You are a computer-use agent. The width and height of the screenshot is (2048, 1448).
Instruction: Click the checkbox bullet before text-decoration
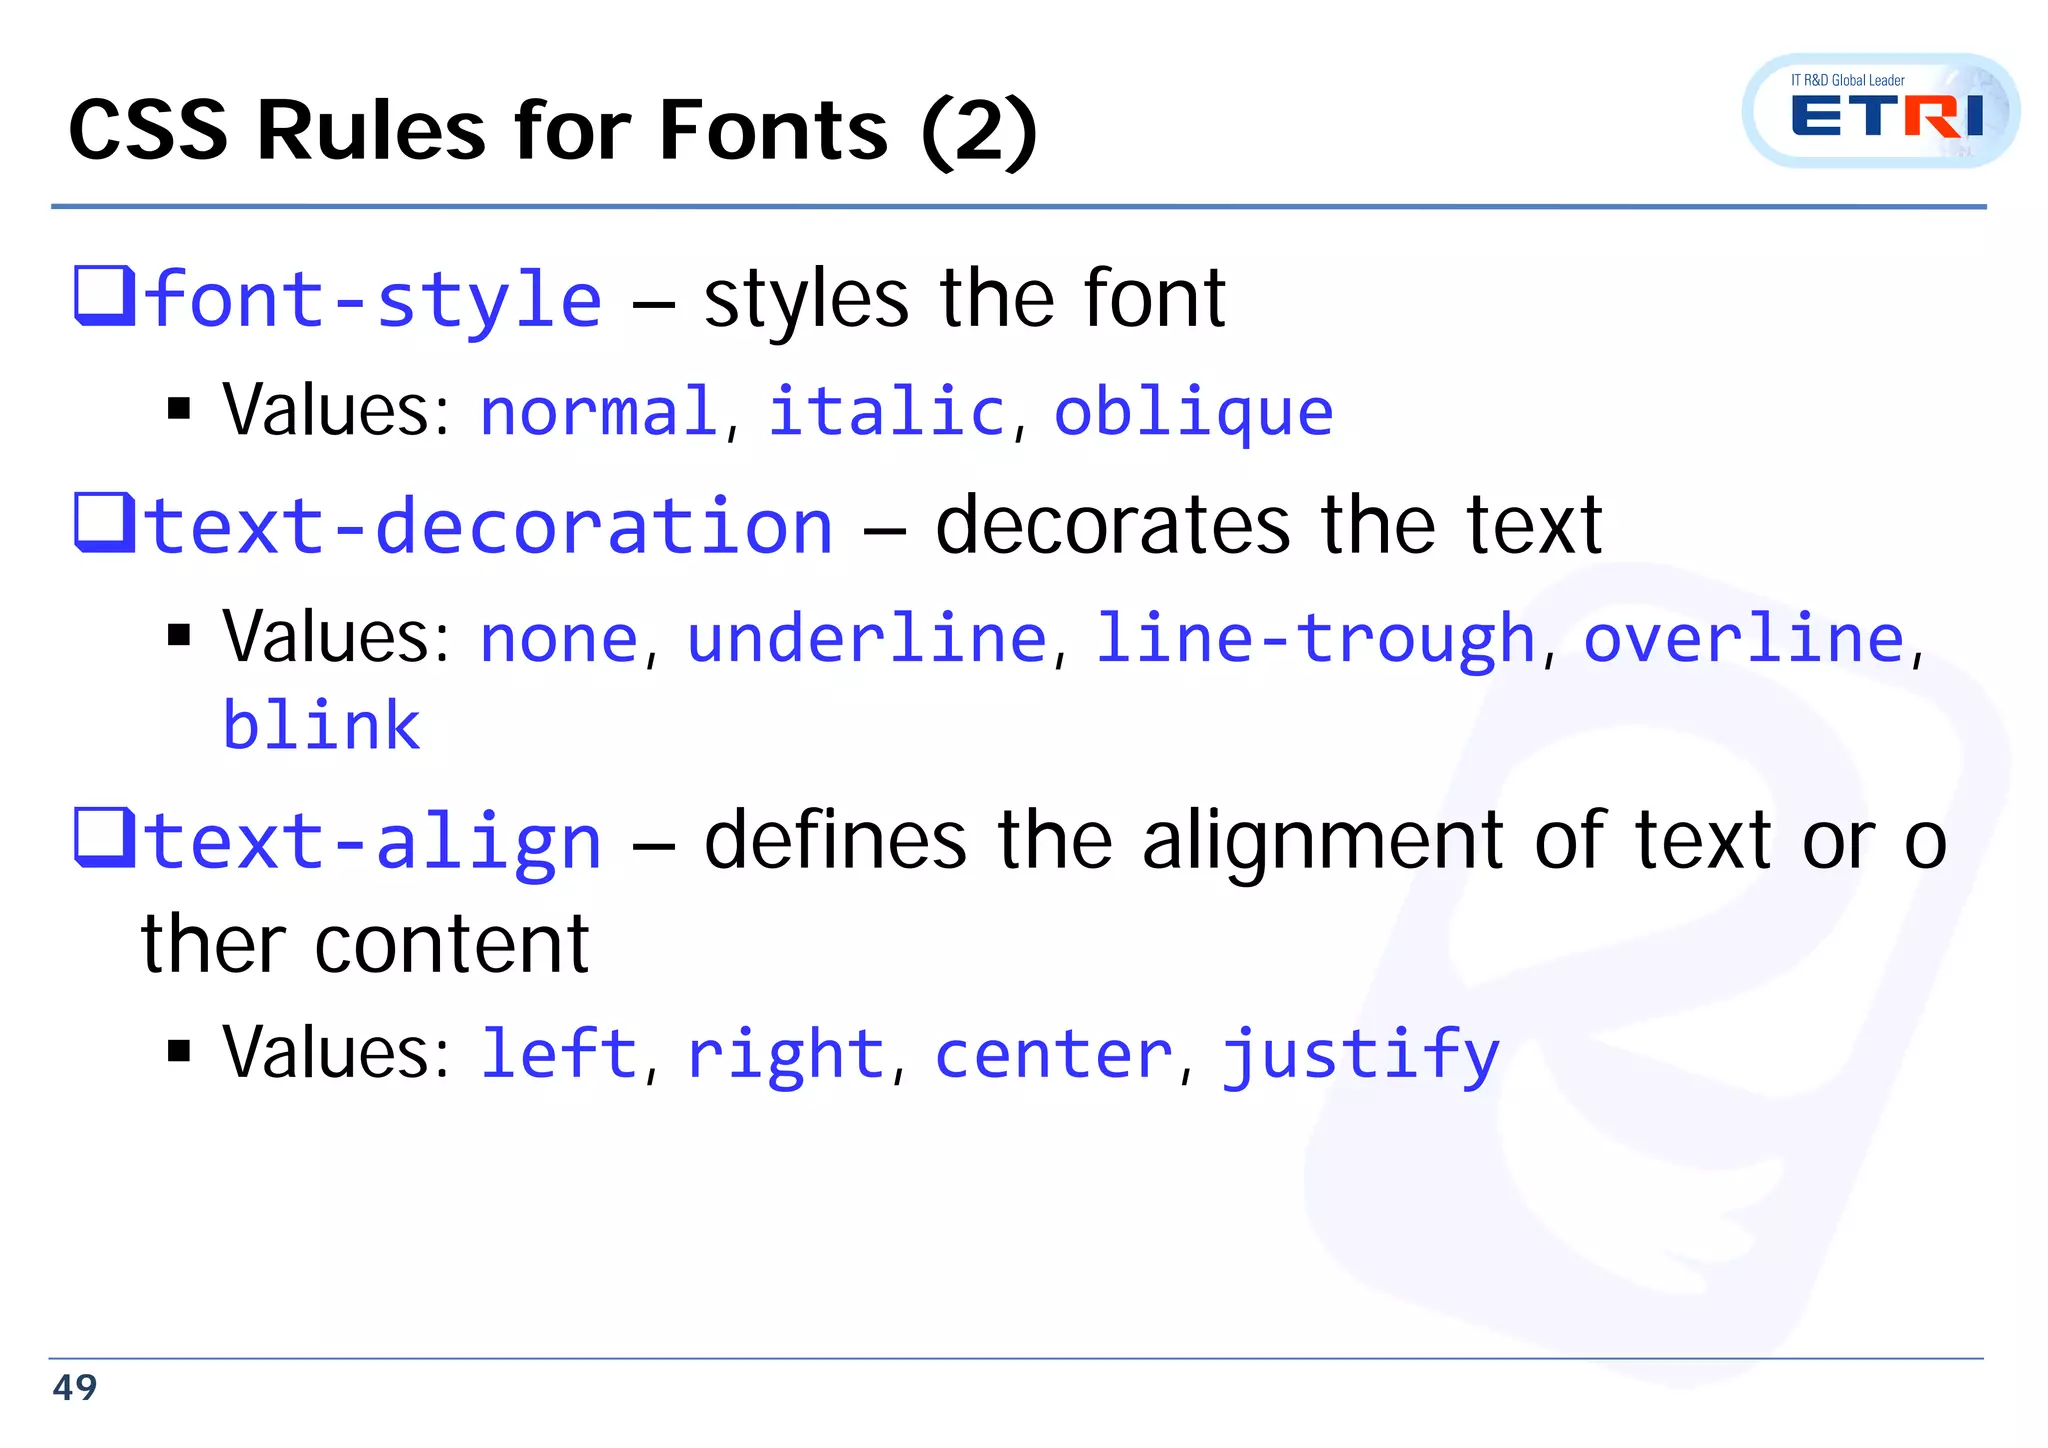[104, 523]
